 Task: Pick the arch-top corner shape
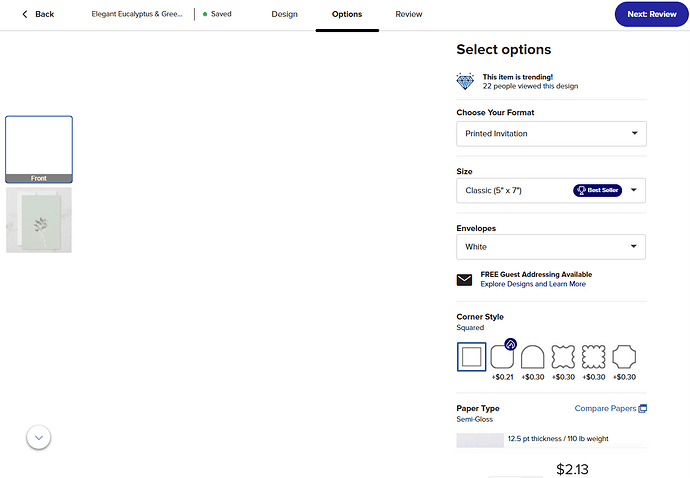532,357
